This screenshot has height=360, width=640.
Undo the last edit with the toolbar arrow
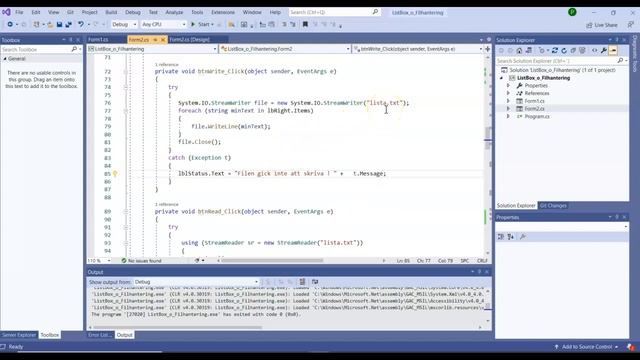tap(81, 24)
